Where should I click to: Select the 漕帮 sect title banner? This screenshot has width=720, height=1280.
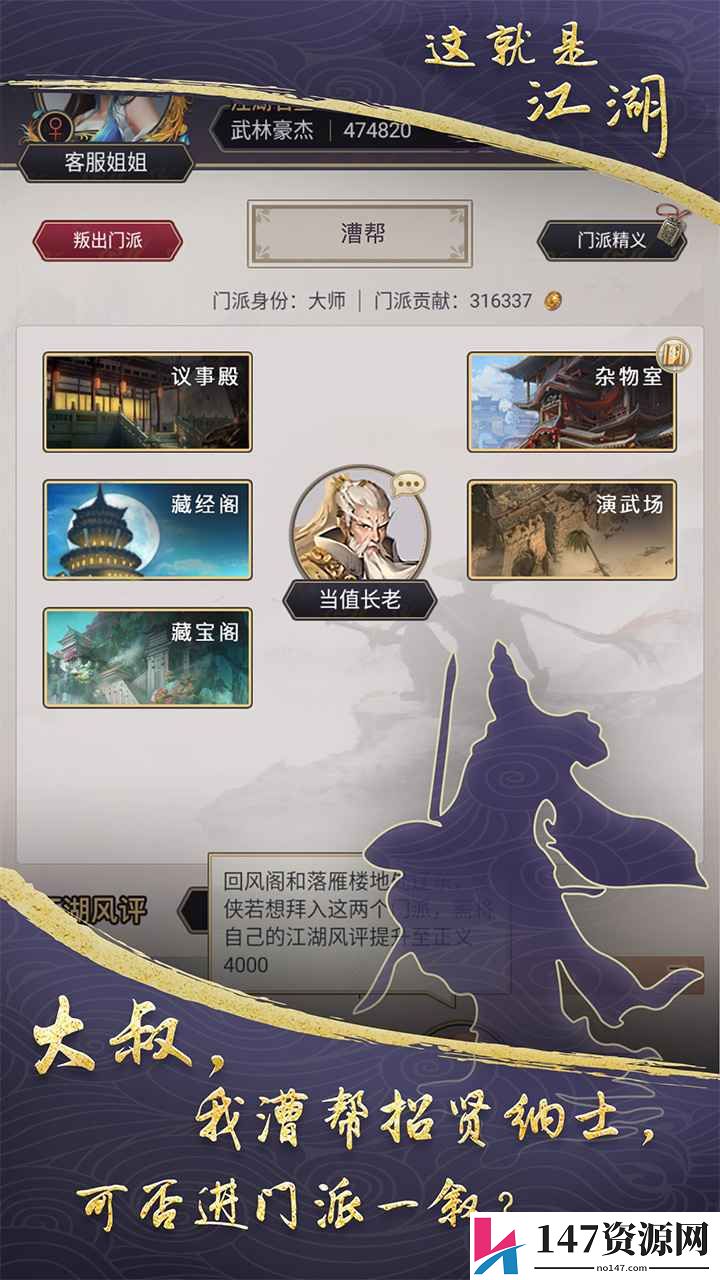click(360, 234)
